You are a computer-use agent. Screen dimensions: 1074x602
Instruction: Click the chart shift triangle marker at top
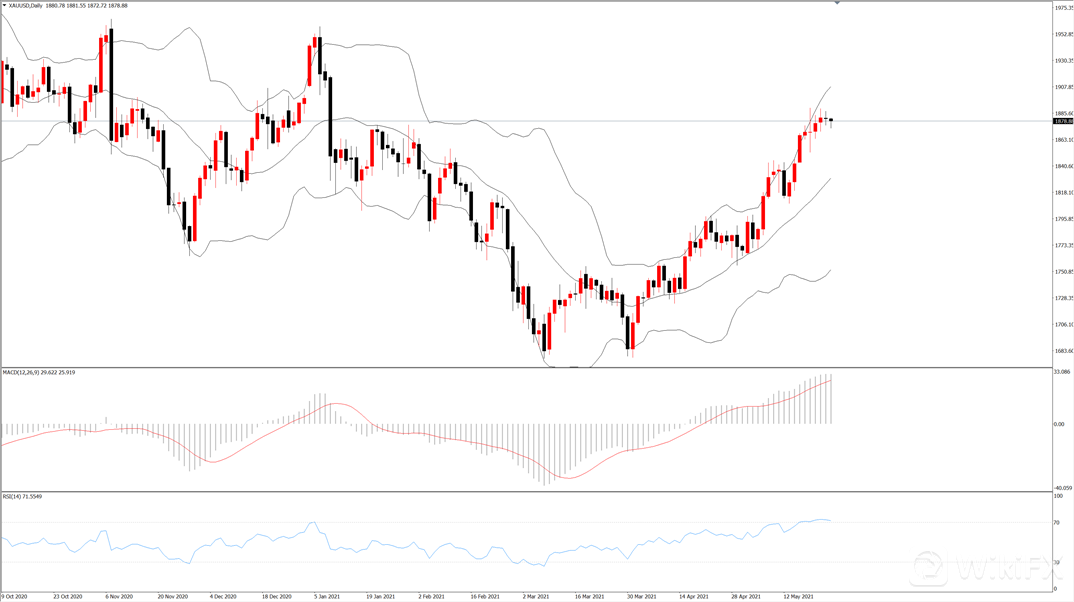(837, 4)
